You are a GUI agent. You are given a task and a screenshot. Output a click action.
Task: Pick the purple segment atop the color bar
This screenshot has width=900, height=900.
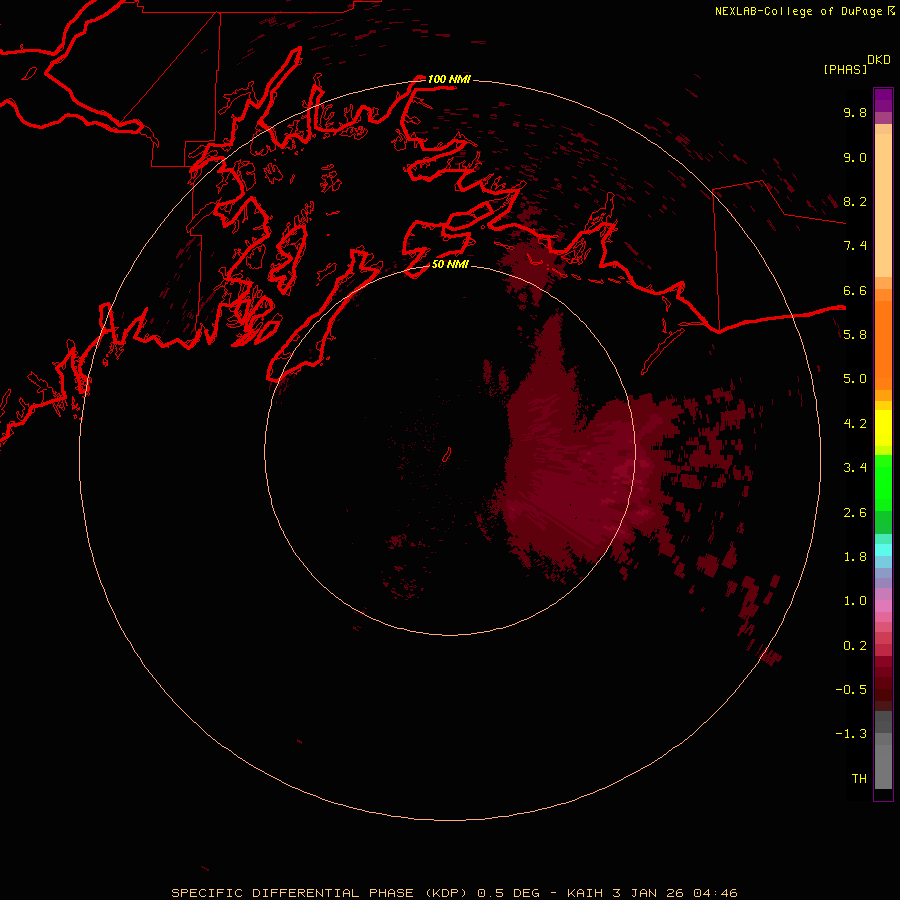coord(883,100)
